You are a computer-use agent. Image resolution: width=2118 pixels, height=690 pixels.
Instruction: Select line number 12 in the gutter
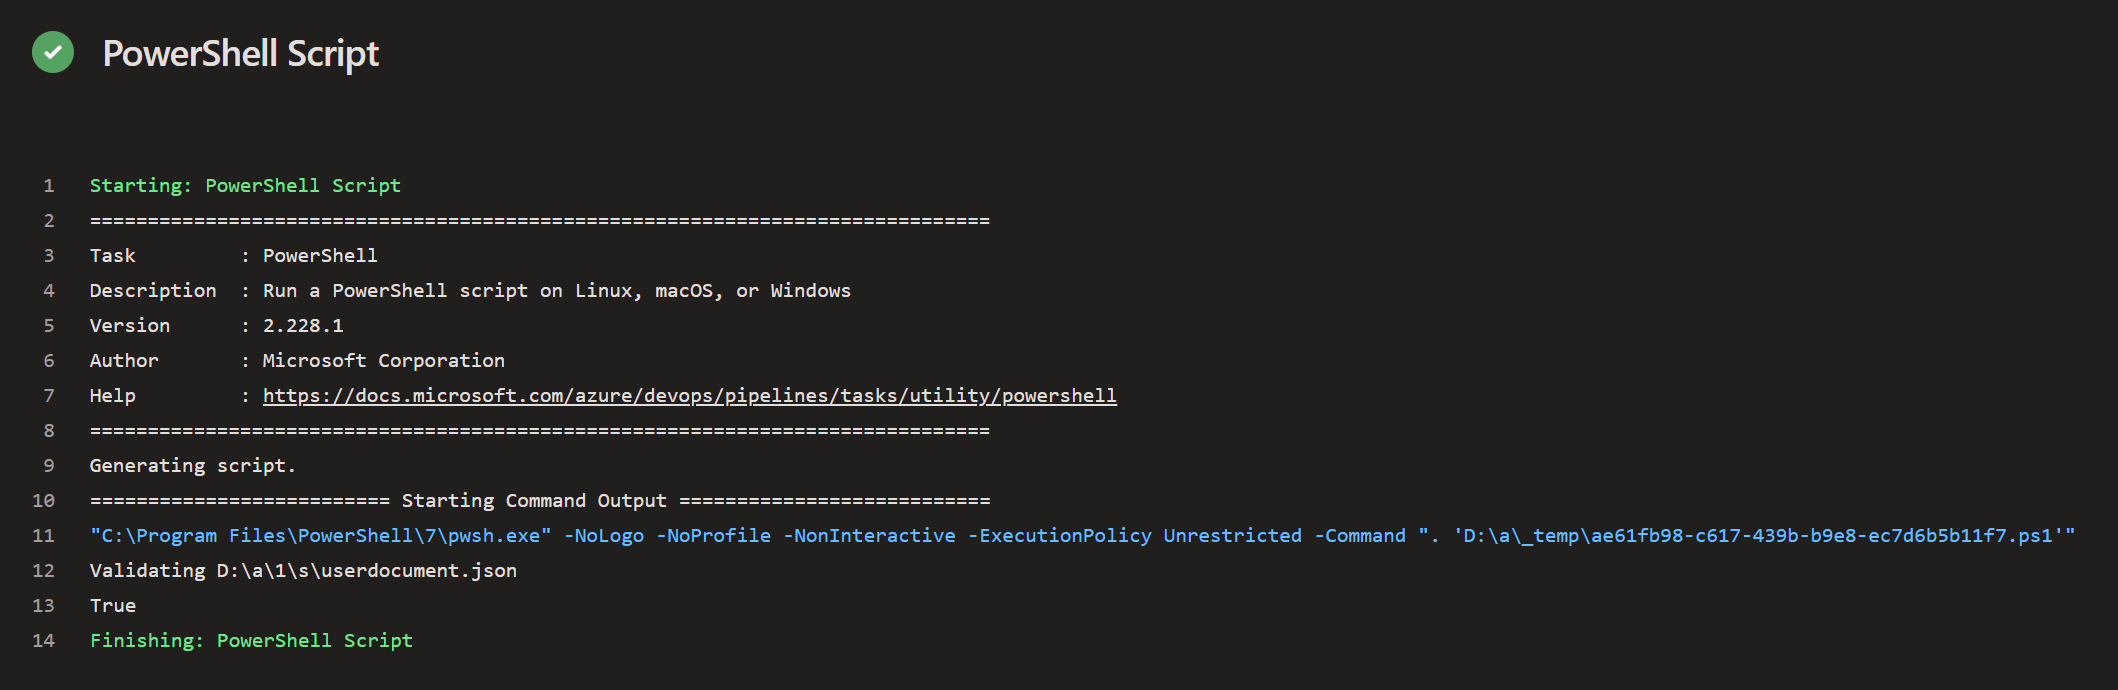pos(43,571)
